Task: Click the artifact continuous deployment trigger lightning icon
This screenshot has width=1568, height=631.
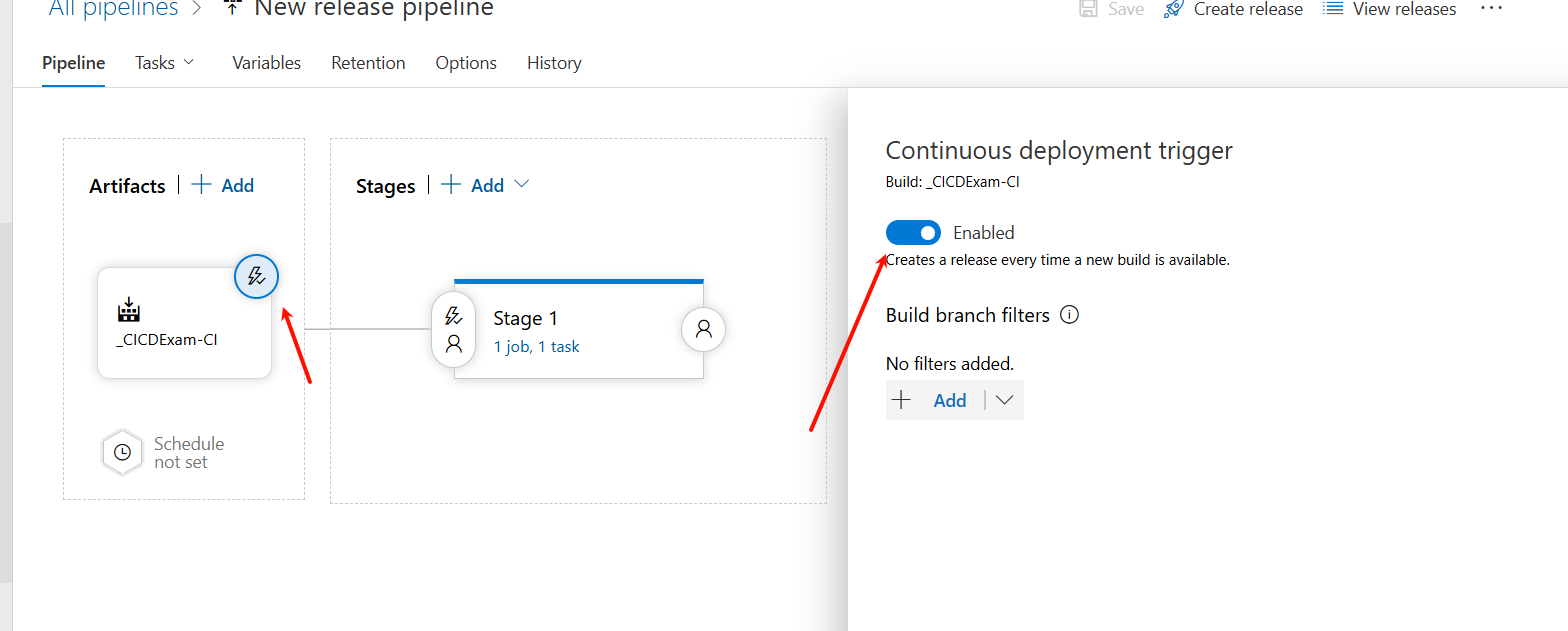Action: tap(256, 276)
